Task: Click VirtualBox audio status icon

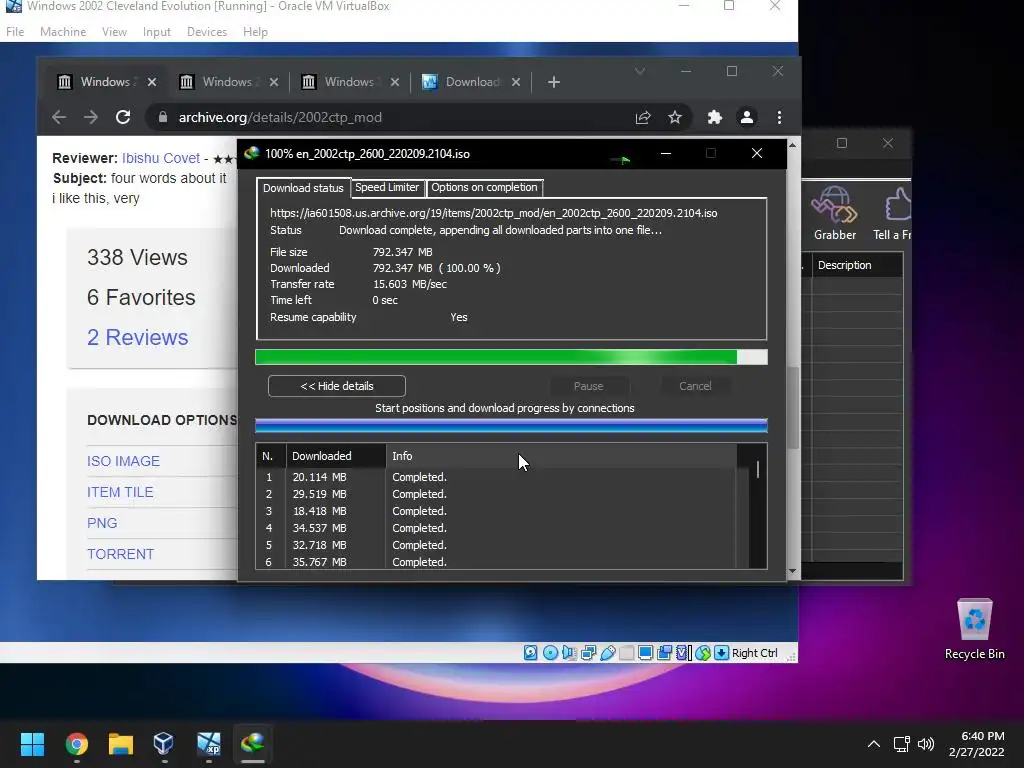Action: point(569,652)
